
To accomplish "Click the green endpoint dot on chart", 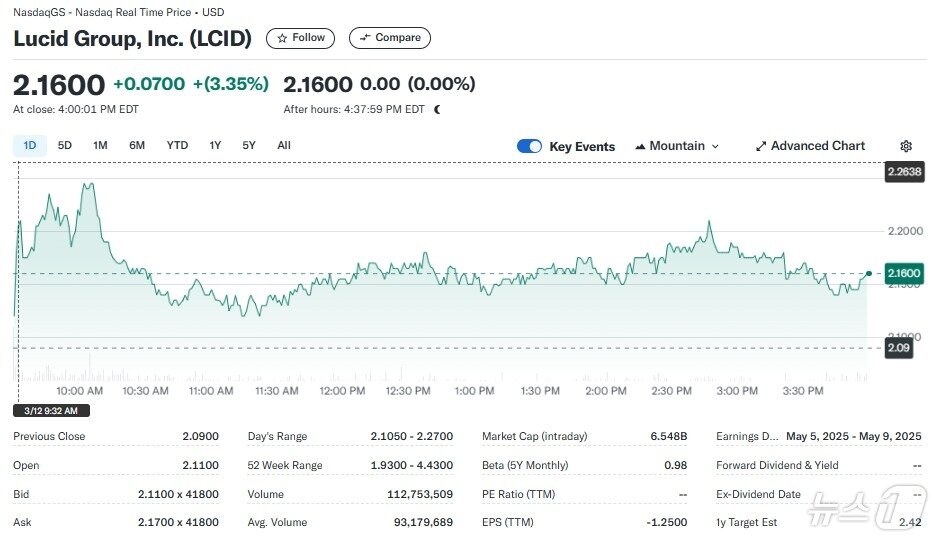I will (869, 273).
